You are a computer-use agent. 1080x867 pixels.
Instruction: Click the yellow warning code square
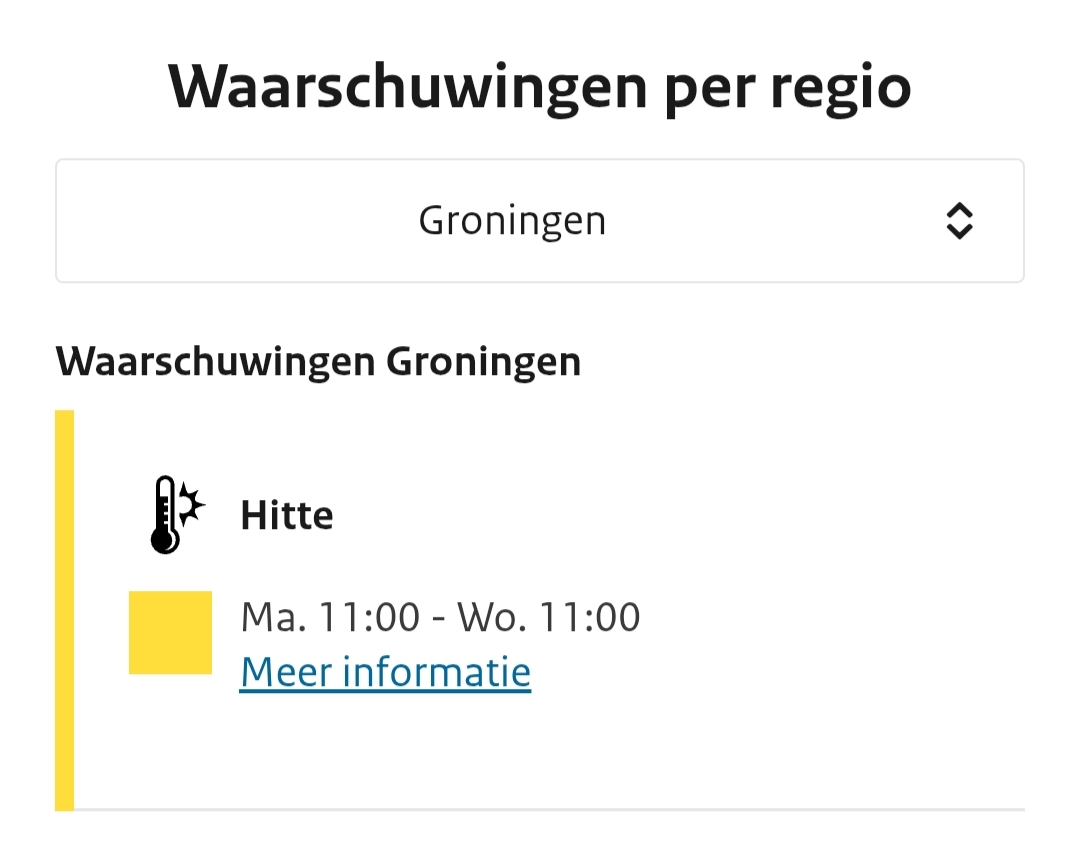pos(170,632)
